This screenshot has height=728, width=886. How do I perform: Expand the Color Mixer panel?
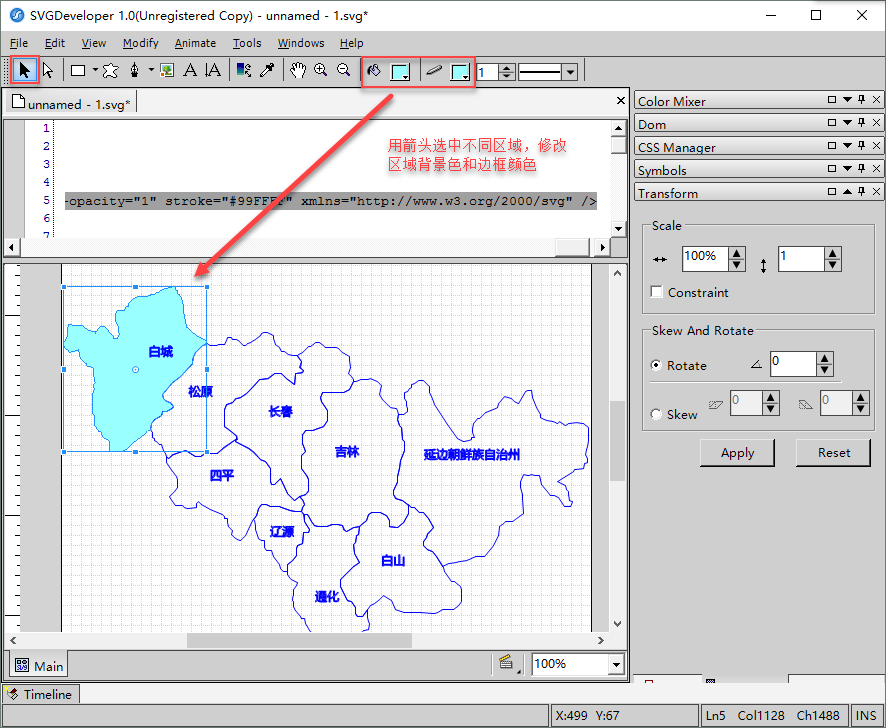847,99
